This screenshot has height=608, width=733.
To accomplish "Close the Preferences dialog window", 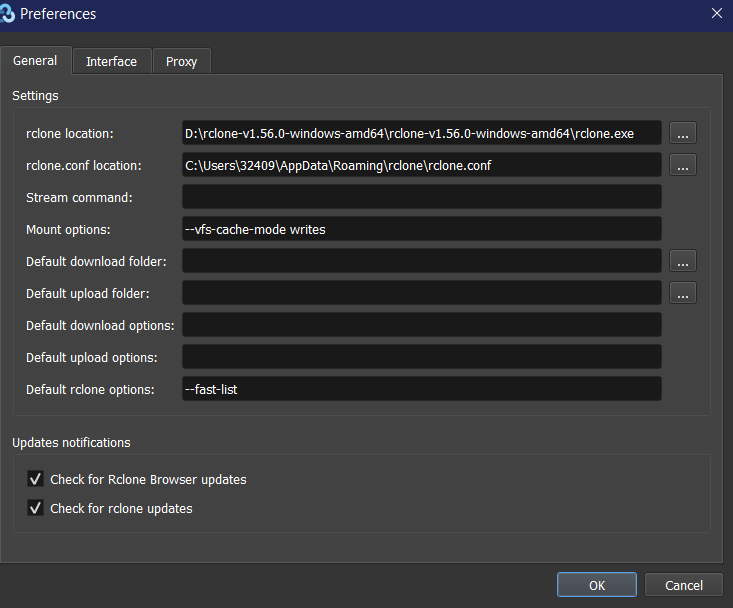I will (716, 14).
